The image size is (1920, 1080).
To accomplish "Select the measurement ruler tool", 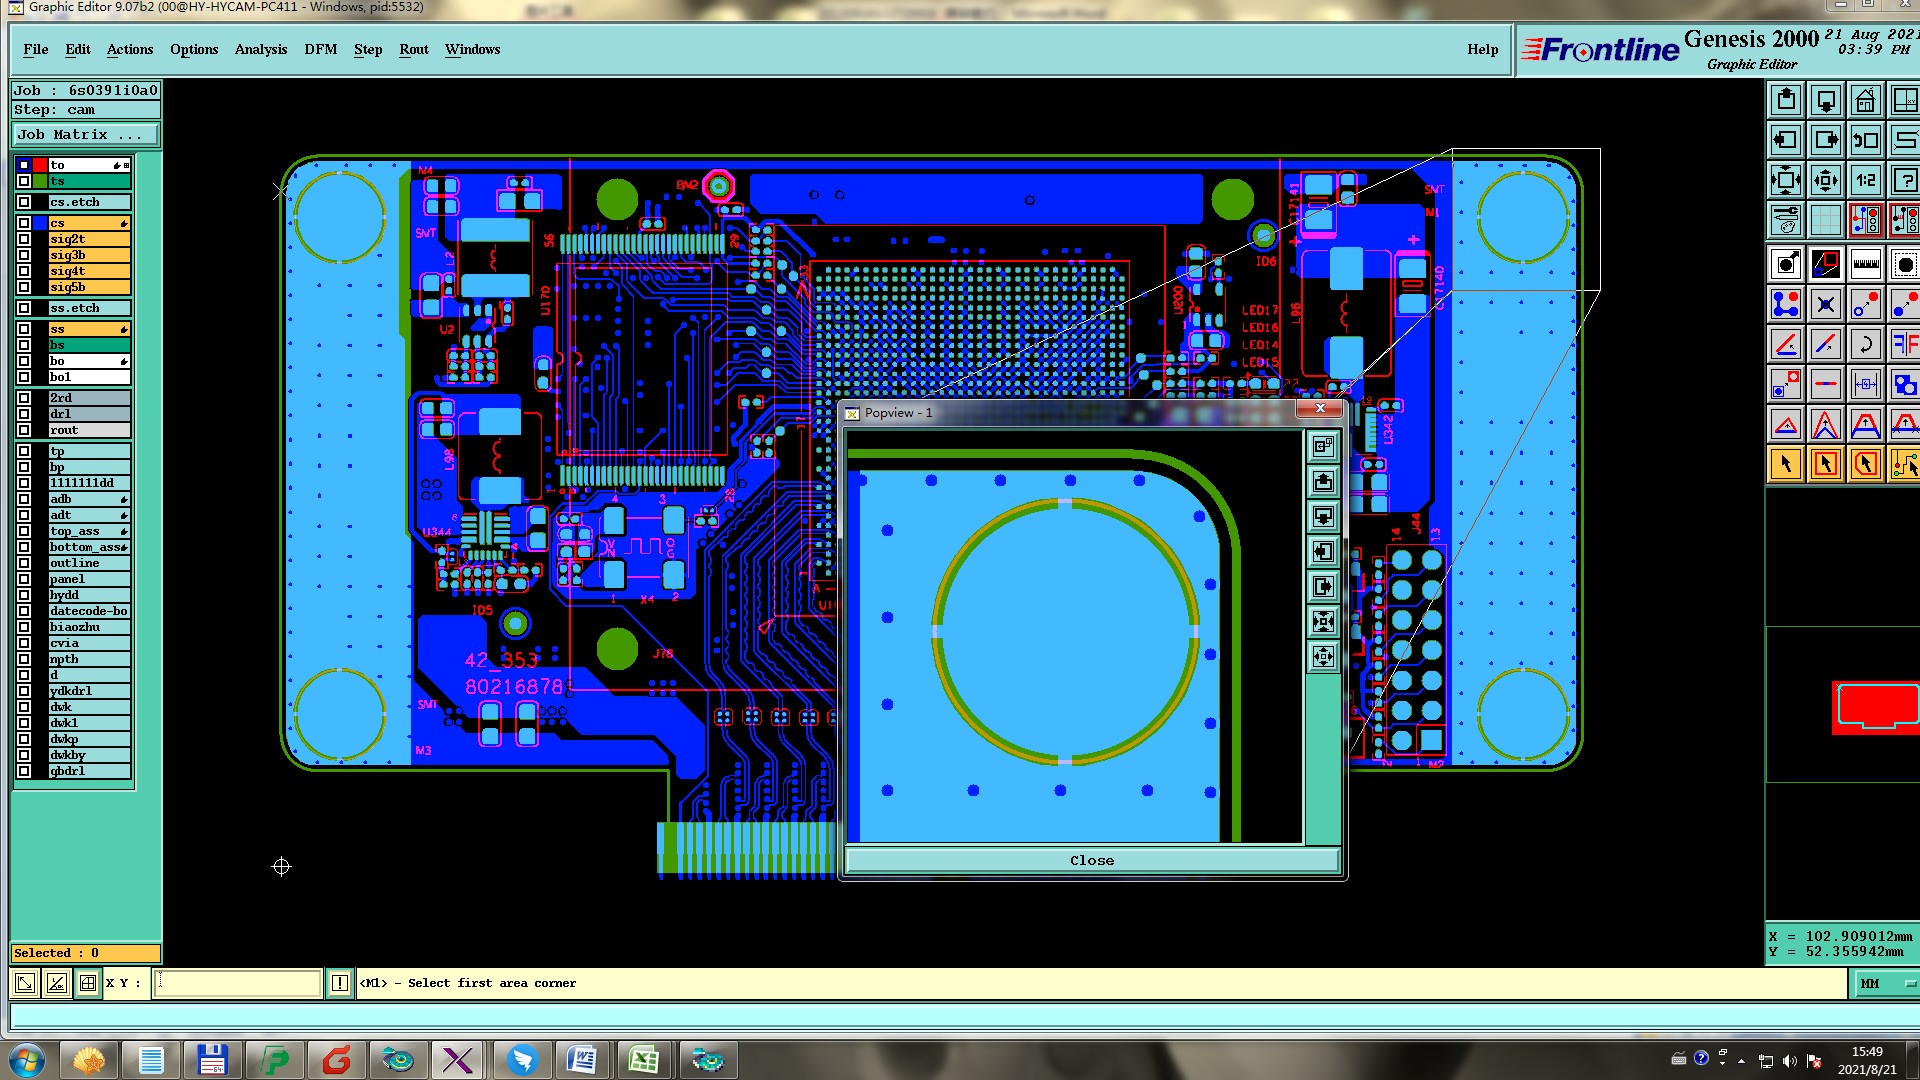I will pyautogui.click(x=1865, y=265).
